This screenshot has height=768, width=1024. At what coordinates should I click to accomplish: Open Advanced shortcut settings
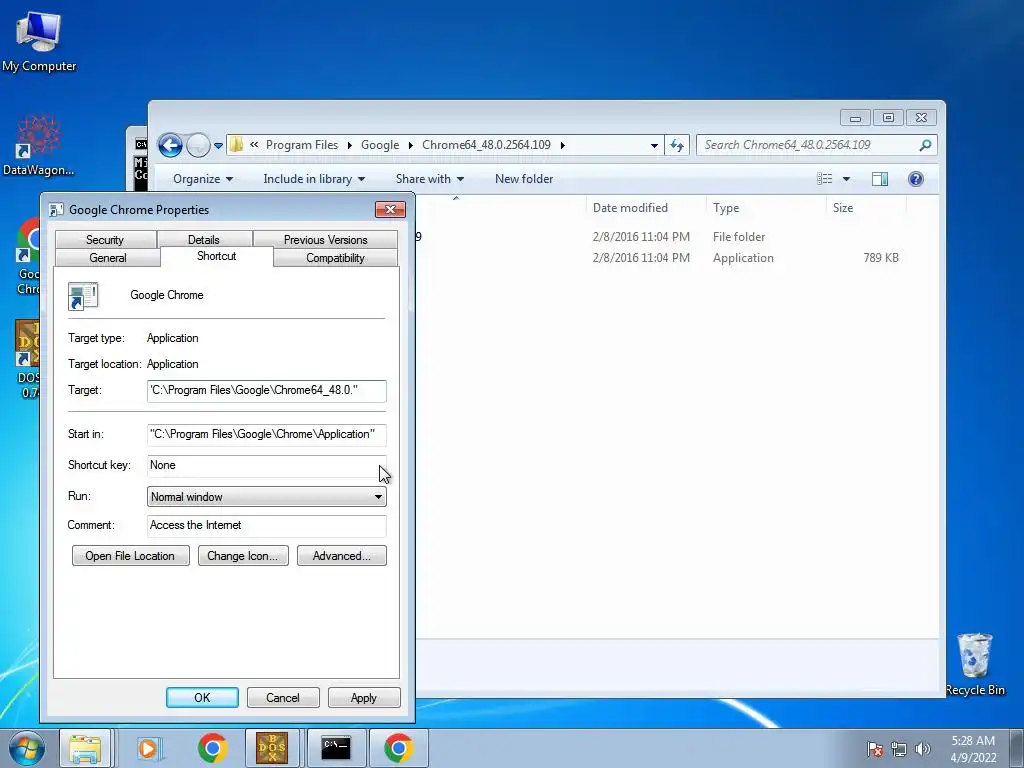[x=342, y=556]
